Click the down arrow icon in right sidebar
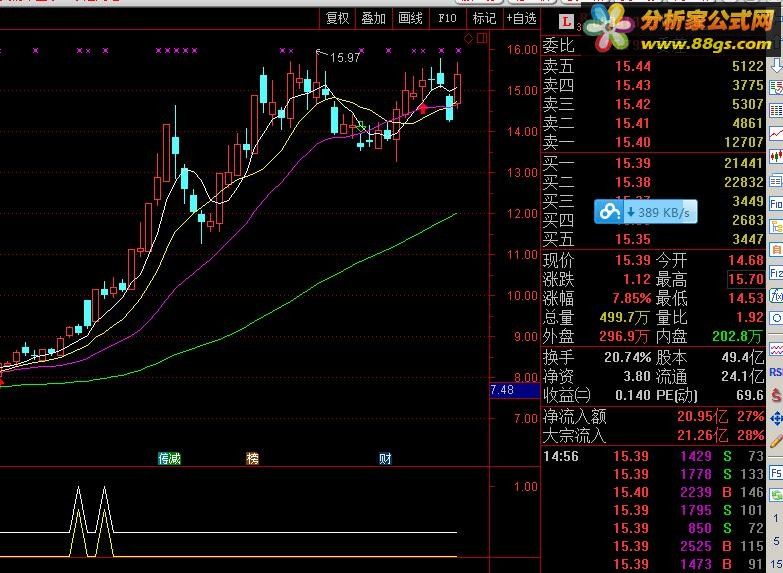Viewport: 783px width, 573px height. (x=776, y=65)
